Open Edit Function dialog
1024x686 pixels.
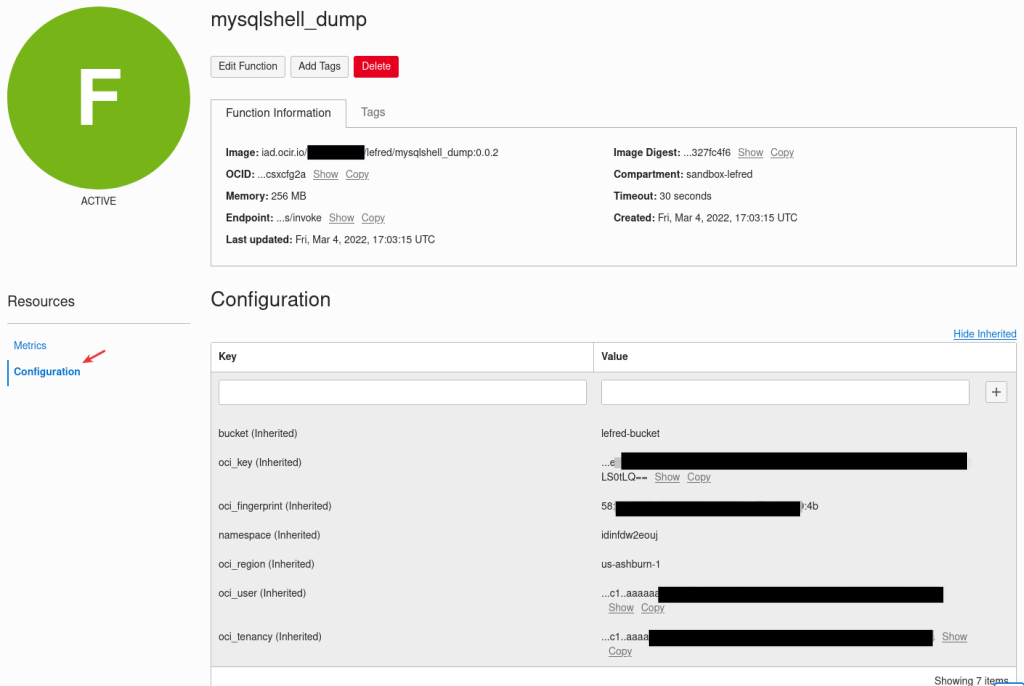click(248, 67)
